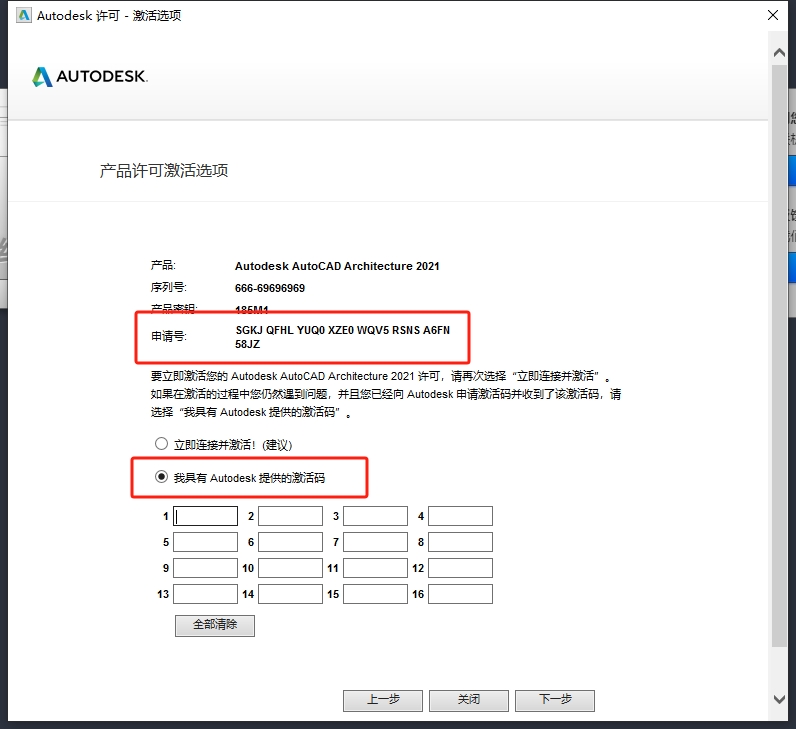Click the scrollbar down arrow
The height and width of the screenshot is (729, 796).
[x=779, y=699]
